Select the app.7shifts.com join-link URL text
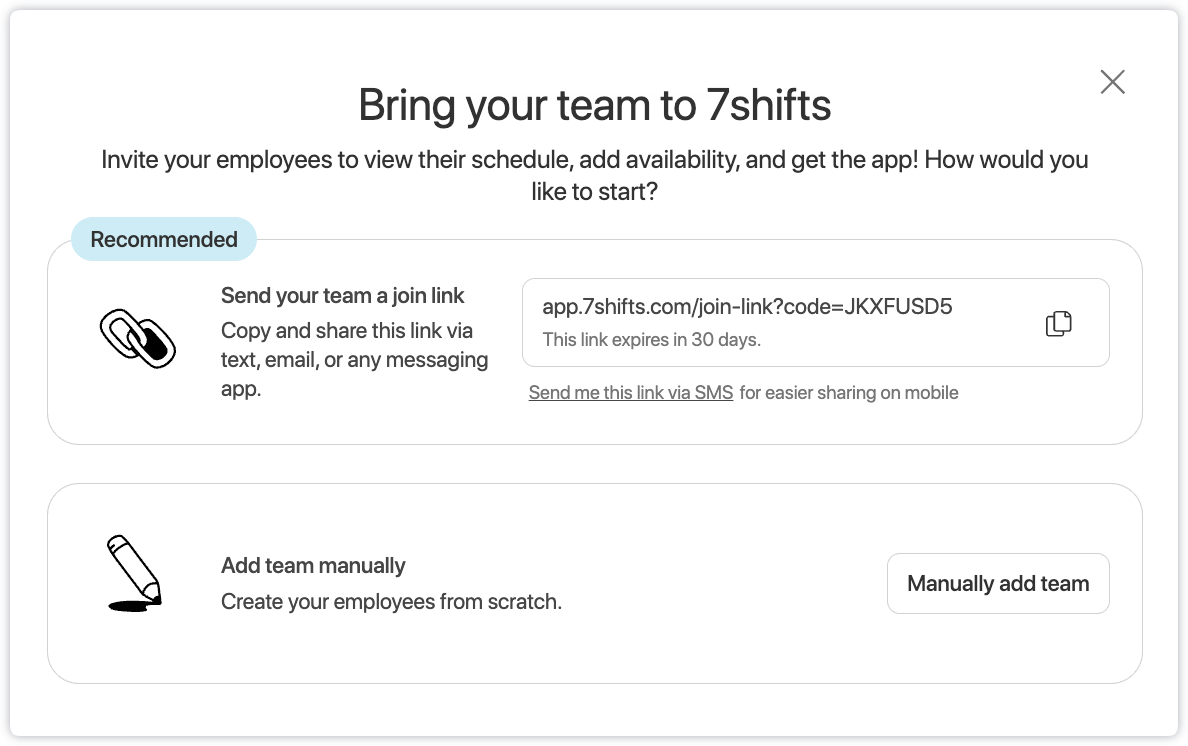The height and width of the screenshot is (746, 1188). (746, 307)
